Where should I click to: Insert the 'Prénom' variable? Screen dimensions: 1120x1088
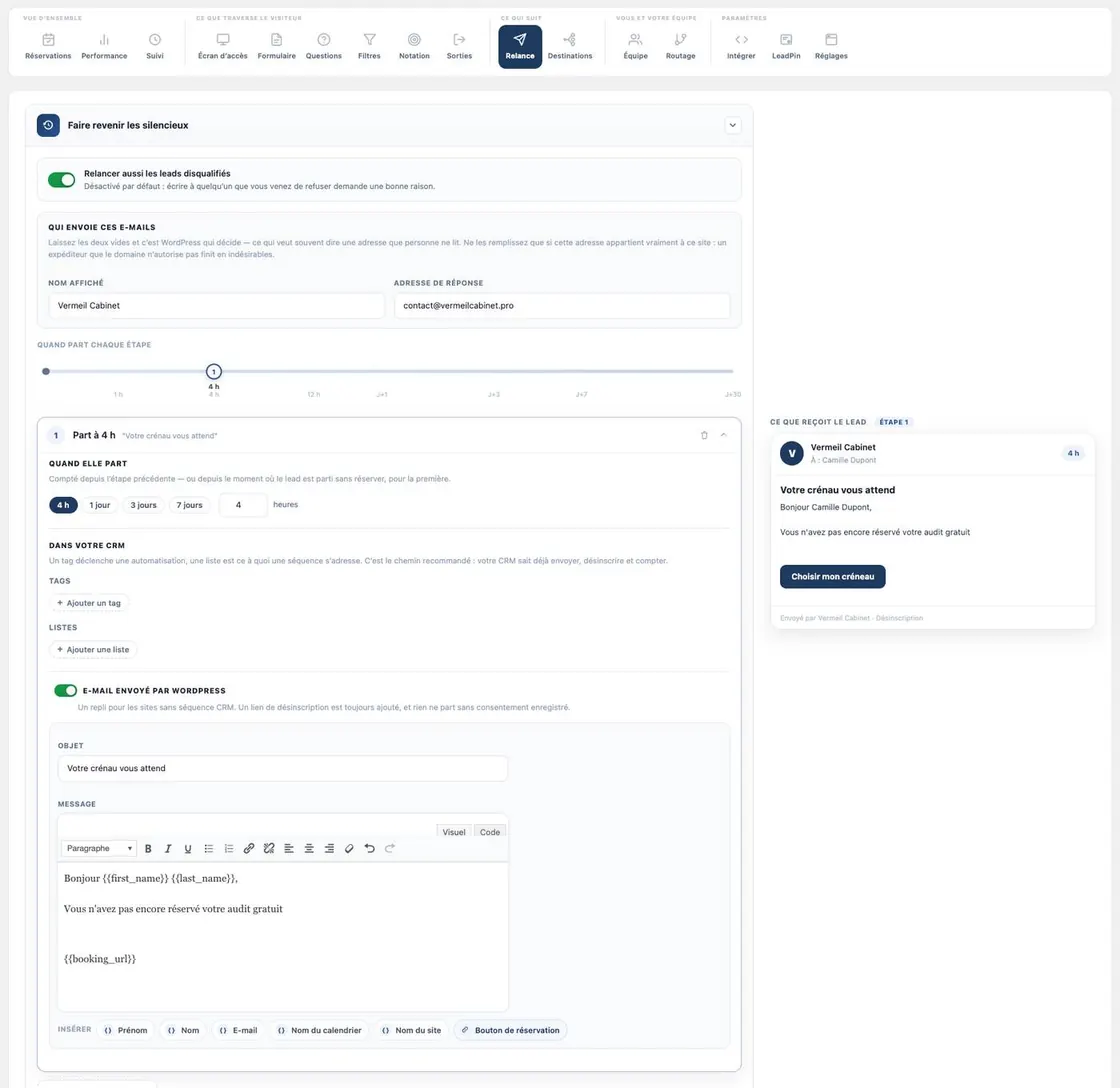(x=126, y=1030)
